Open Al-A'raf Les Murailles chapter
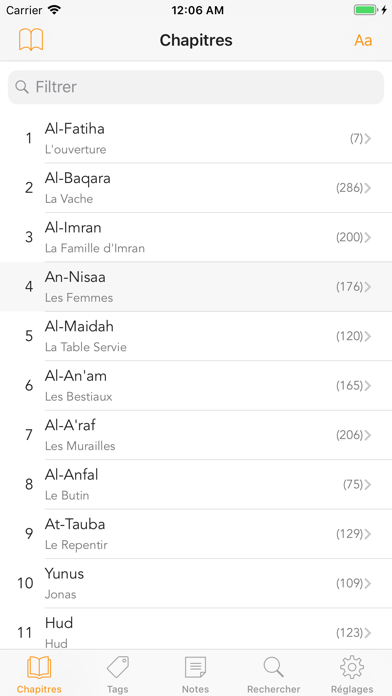This screenshot has height=696, width=392. pos(196,435)
